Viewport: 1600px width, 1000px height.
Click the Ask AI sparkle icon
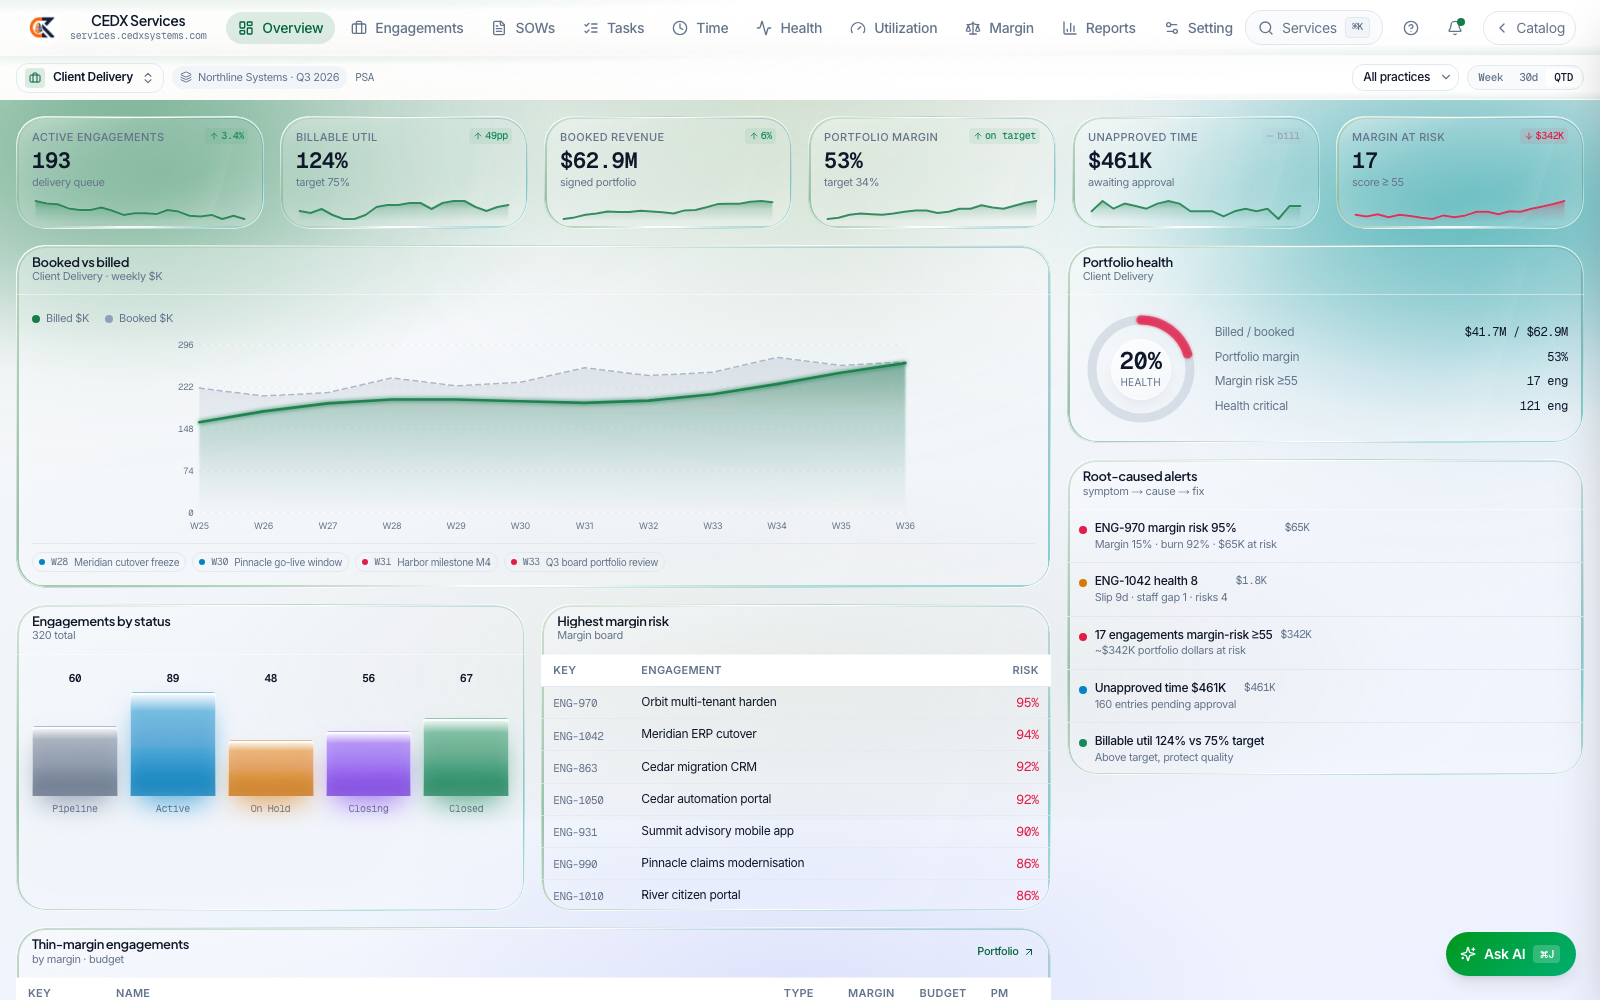1468,954
